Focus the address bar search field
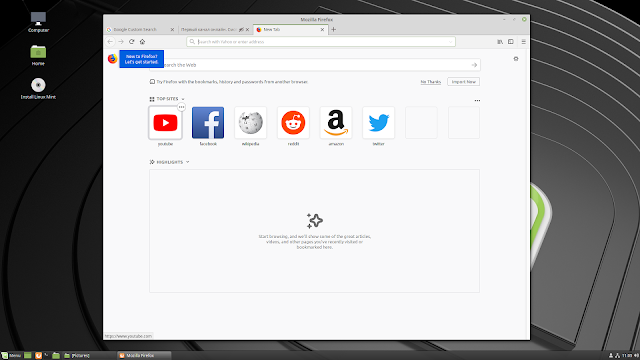Viewport: 640px width, 360px height. pos(321,42)
